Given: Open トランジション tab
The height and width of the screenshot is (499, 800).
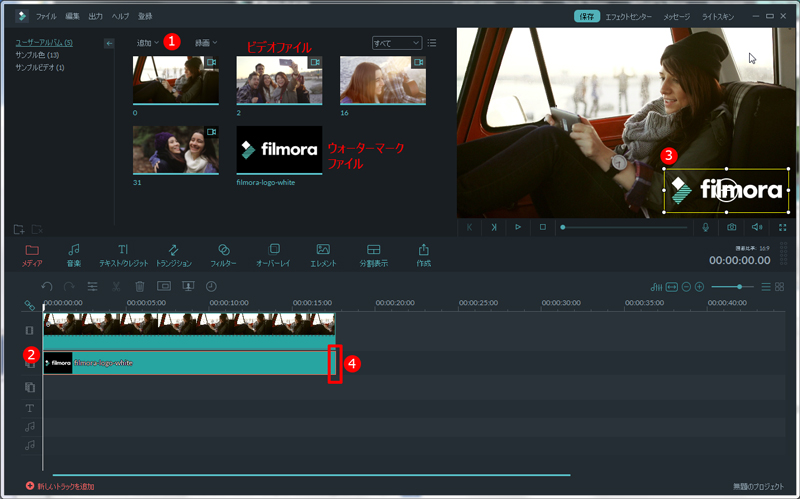Looking at the screenshot, I should (x=173, y=255).
